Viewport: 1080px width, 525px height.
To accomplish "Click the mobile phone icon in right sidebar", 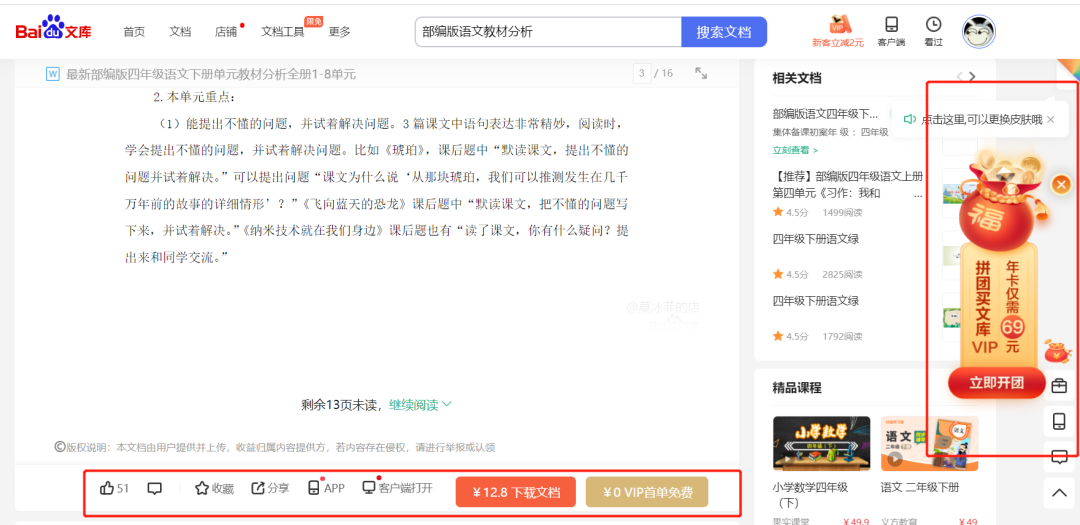I will click(x=1059, y=420).
